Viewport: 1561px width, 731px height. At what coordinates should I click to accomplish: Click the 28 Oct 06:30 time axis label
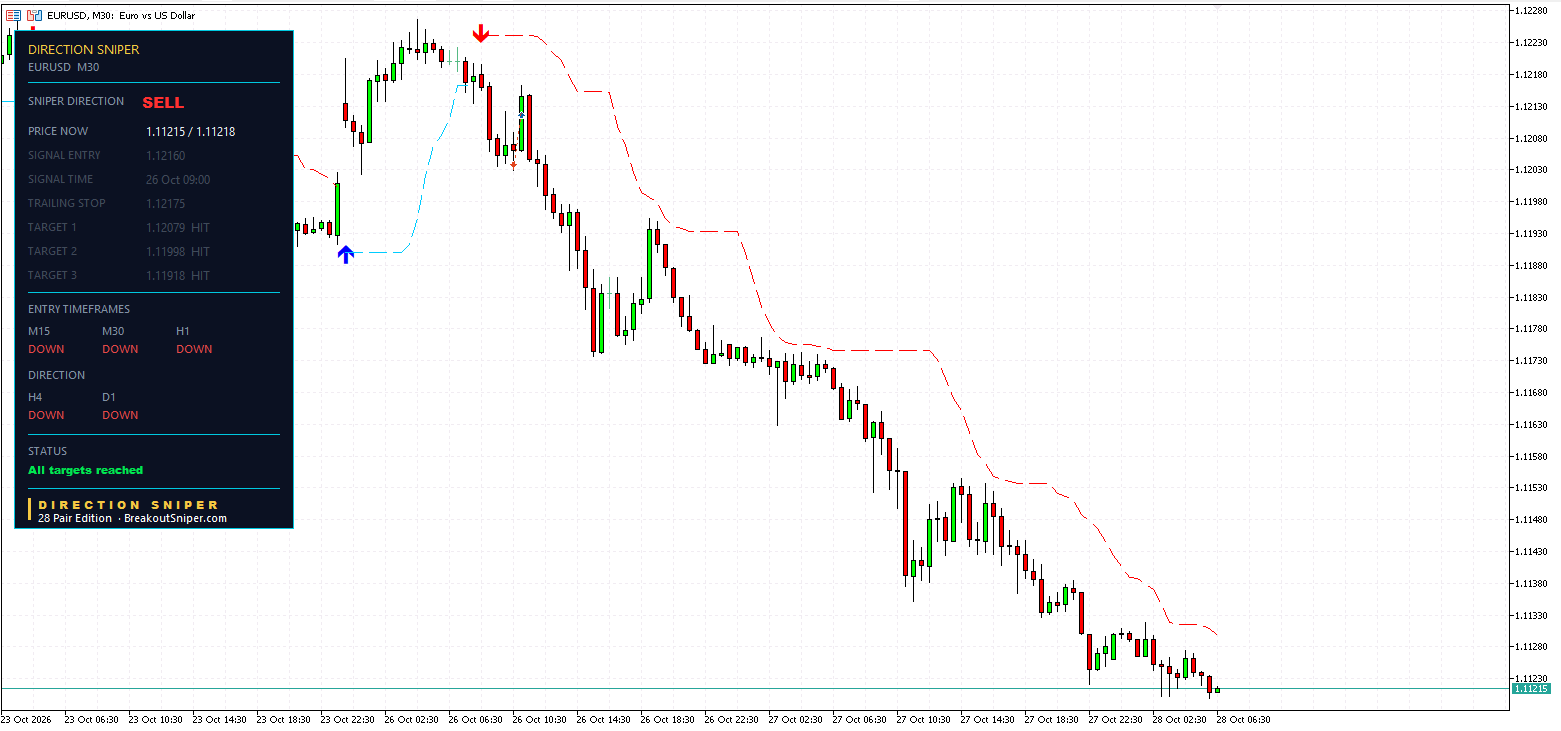click(1241, 719)
